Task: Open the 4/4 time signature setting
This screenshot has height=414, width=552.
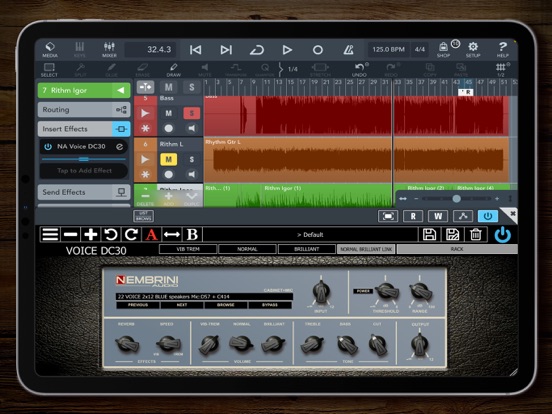Action: (420, 50)
